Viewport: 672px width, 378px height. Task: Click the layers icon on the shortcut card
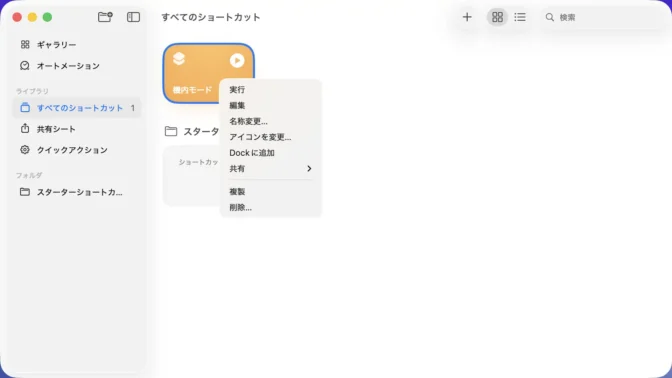point(179,59)
